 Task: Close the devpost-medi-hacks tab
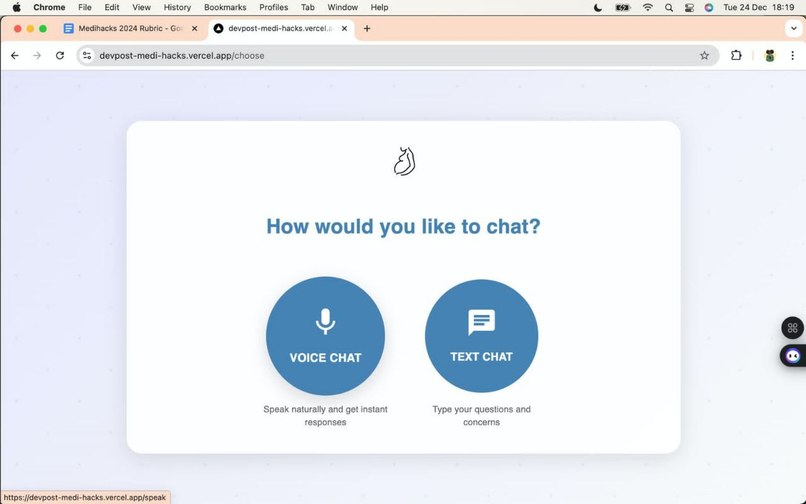[344, 29]
